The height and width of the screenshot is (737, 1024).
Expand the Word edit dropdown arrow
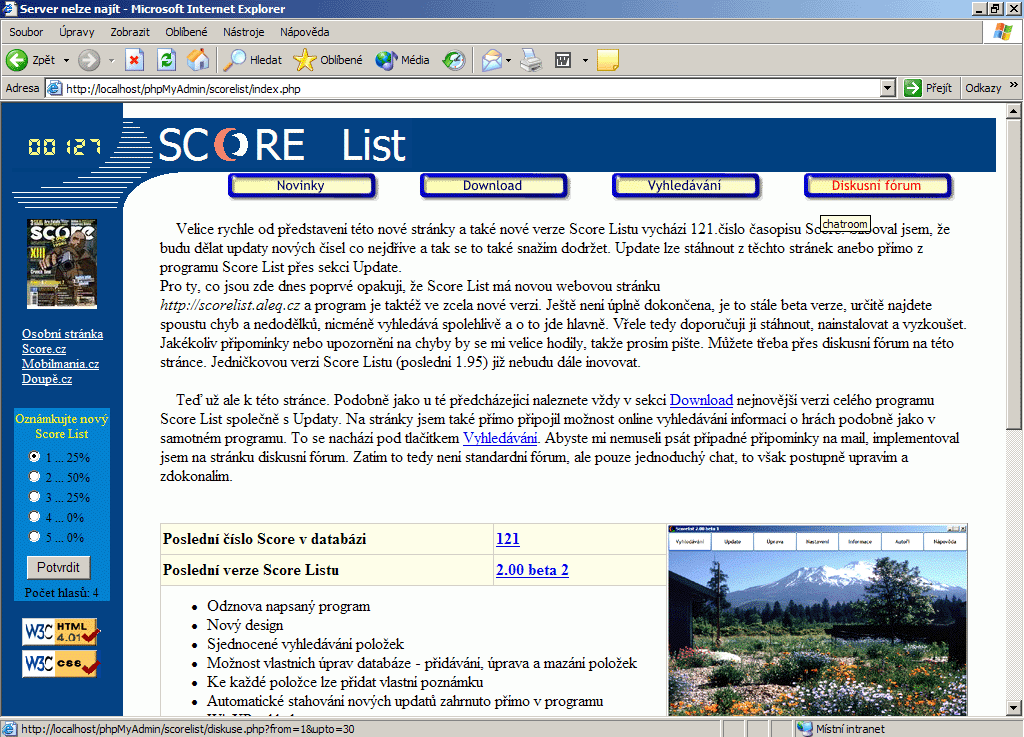tap(585, 60)
